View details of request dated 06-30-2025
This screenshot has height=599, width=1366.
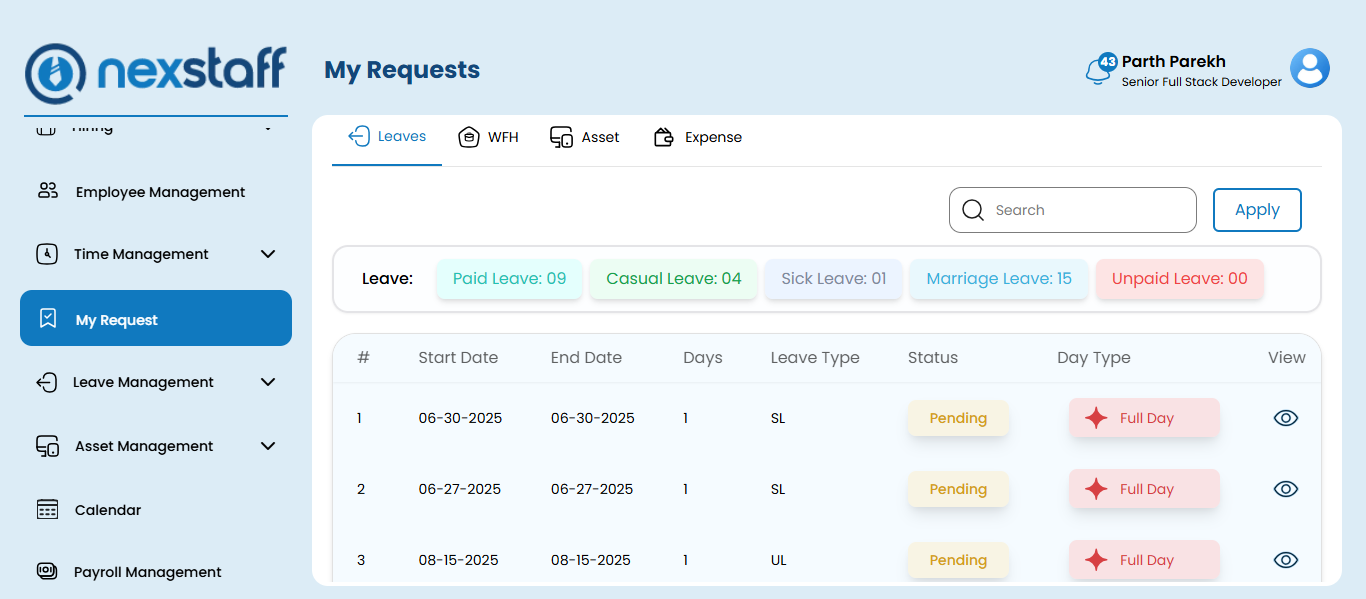tap(1286, 418)
